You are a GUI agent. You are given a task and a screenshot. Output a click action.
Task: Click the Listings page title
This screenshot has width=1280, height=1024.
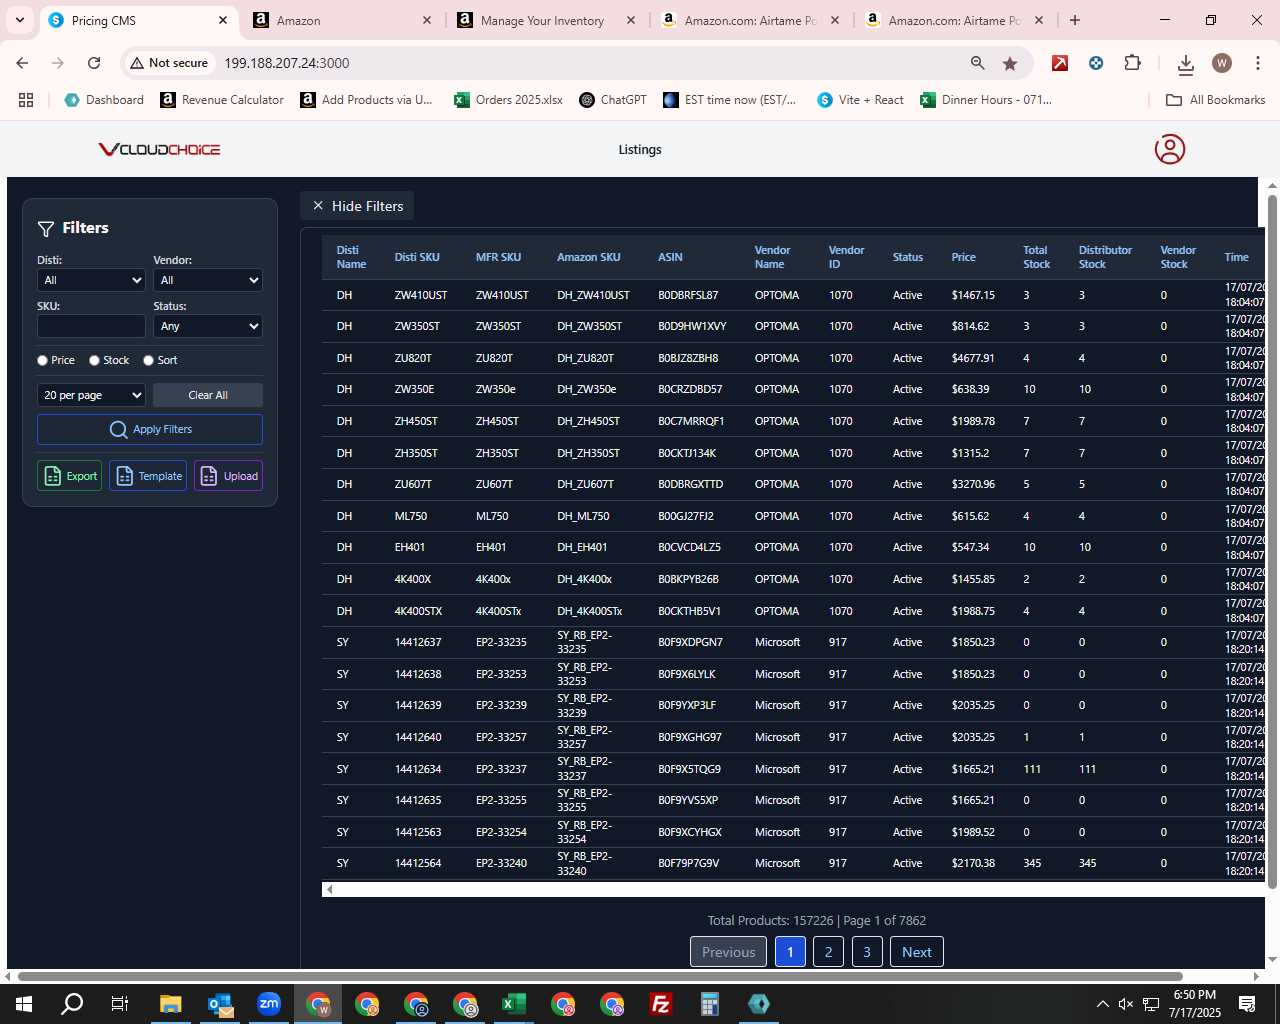pyautogui.click(x=640, y=150)
